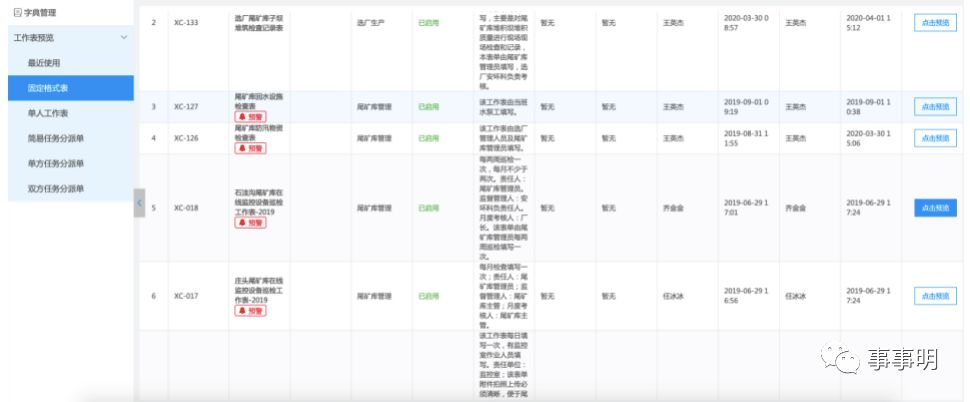Choose 单方任务分派单 from the sidebar
Viewport: 970px width, 402px height.
click(x=56, y=163)
